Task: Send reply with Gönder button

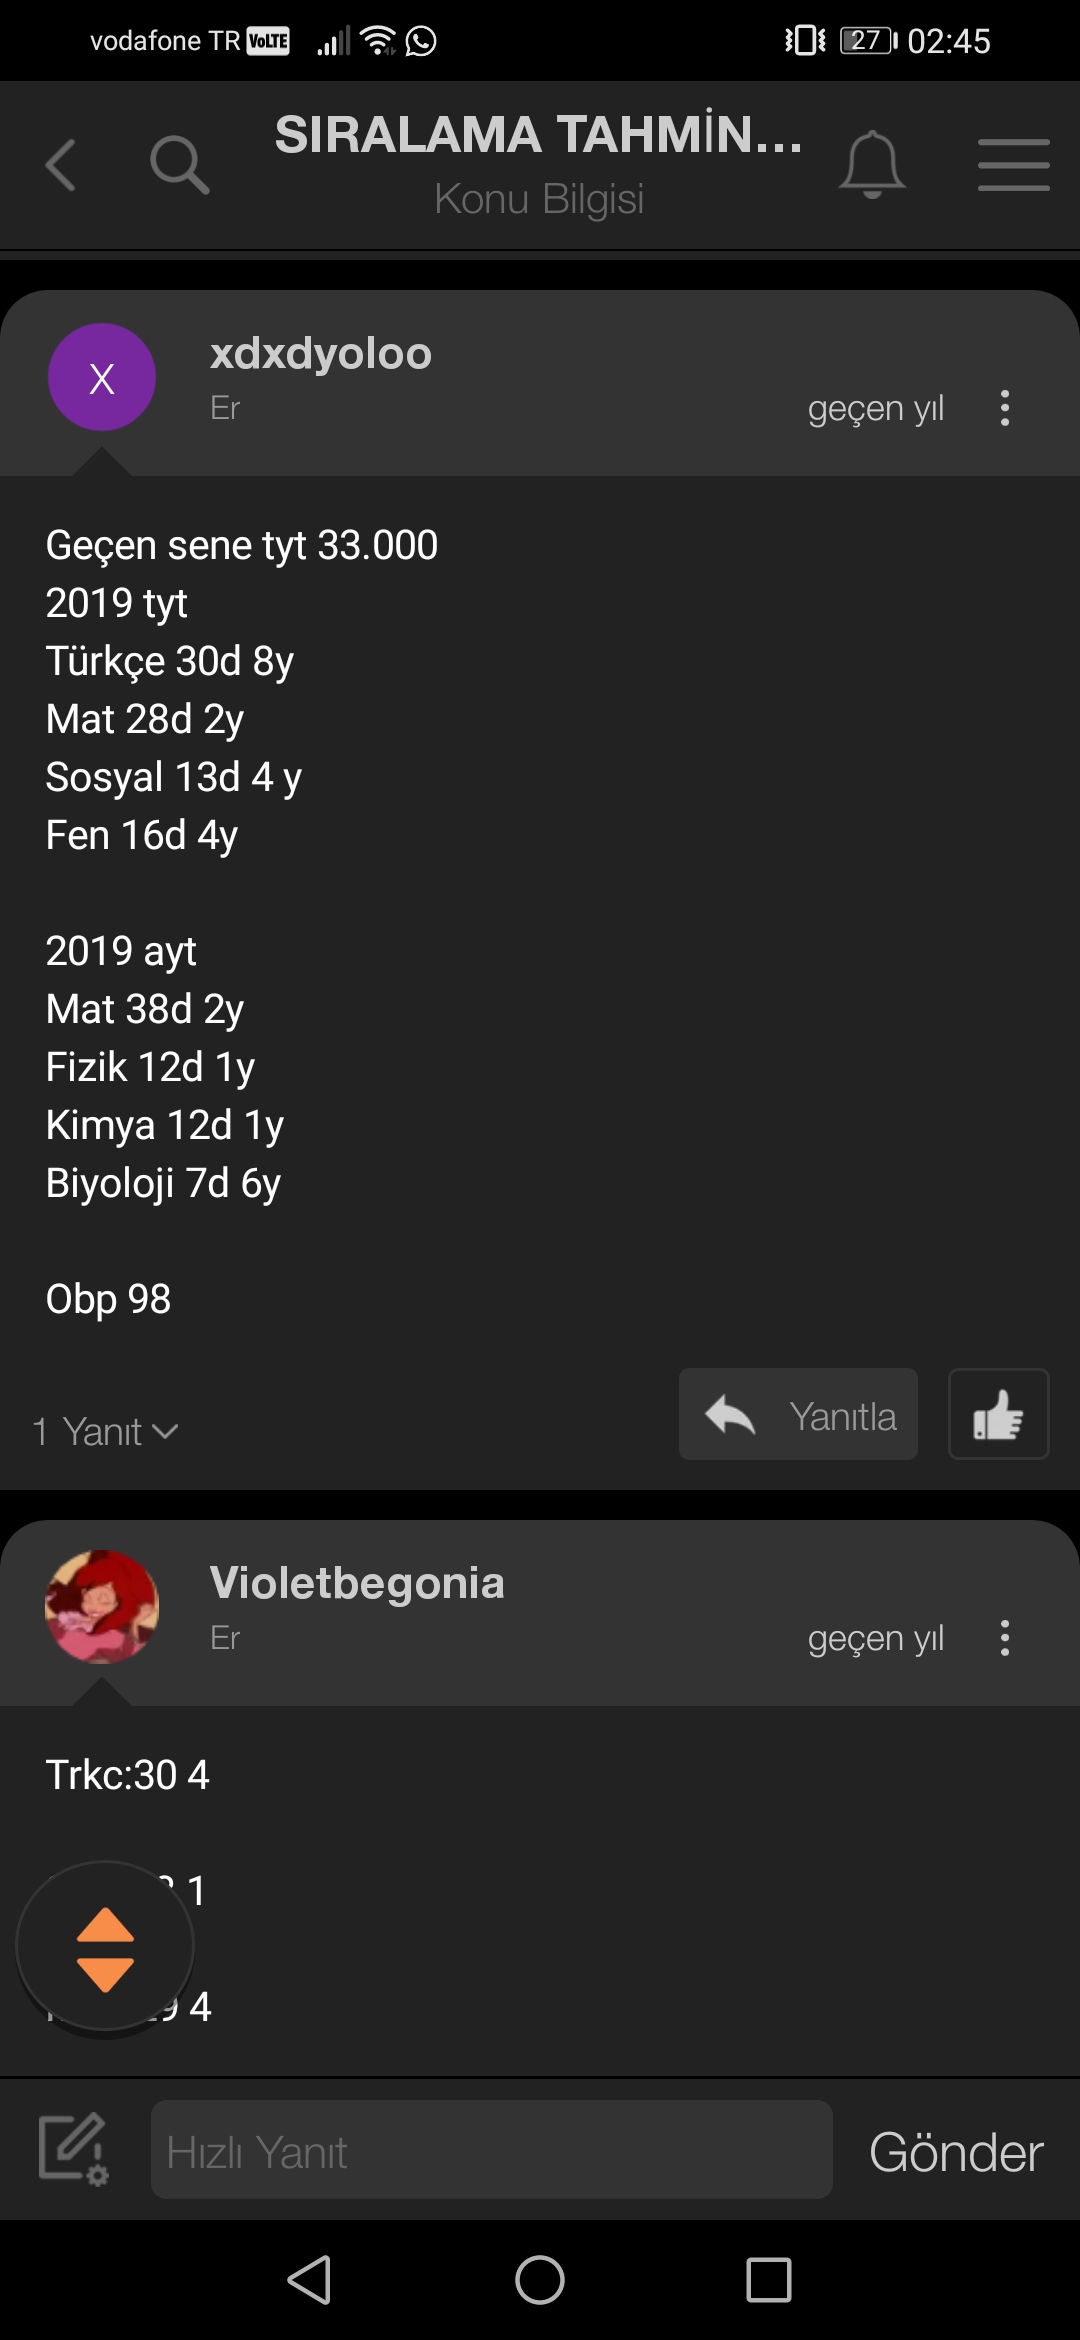Action: [x=956, y=2152]
